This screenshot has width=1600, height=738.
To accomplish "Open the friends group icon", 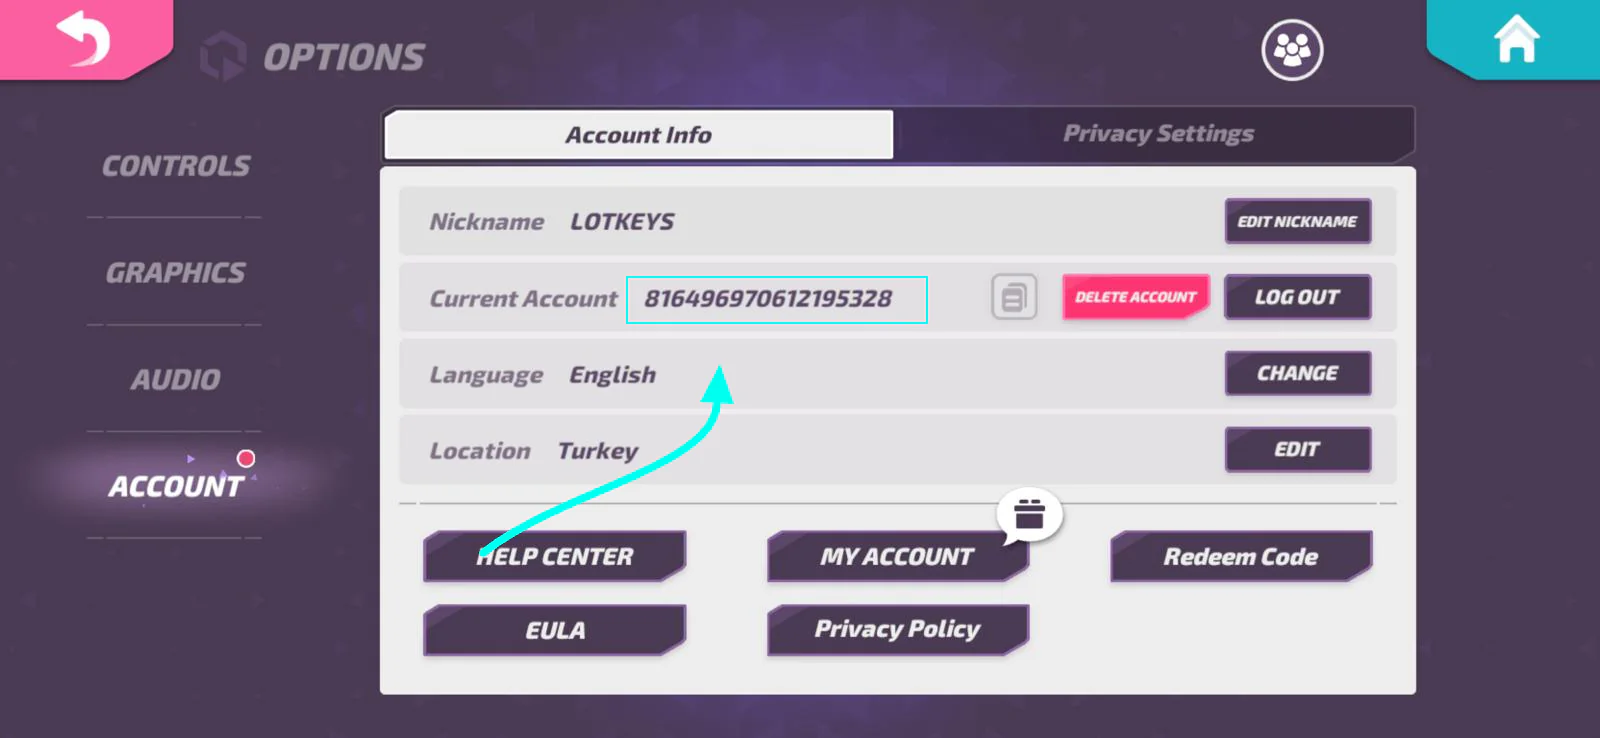I will click(x=1292, y=50).
